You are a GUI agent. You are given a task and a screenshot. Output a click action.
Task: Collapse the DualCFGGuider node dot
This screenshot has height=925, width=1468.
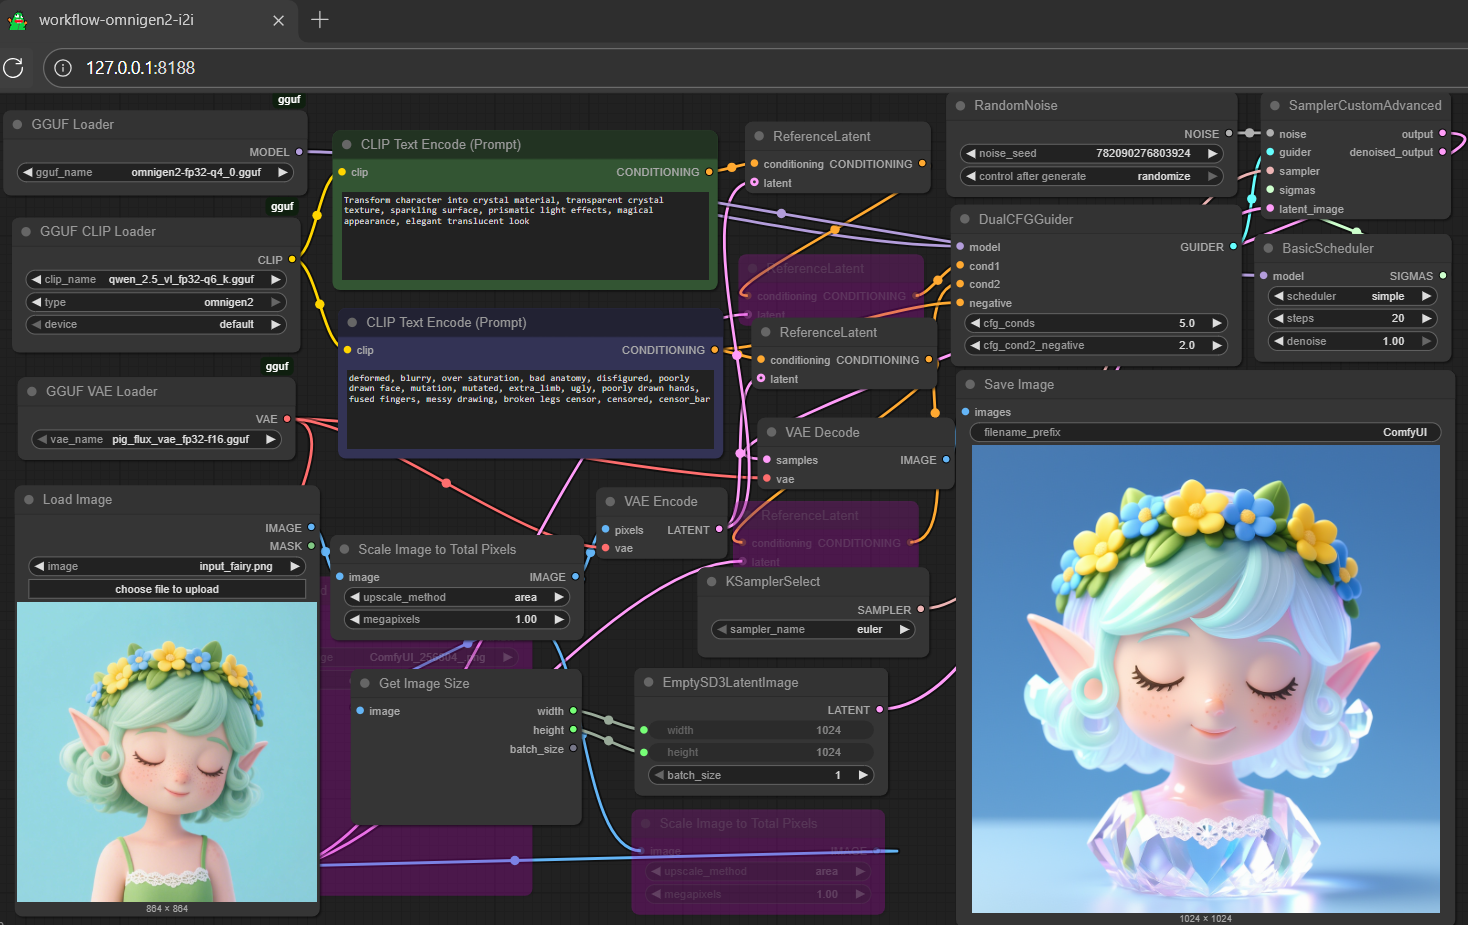point(965,220)
